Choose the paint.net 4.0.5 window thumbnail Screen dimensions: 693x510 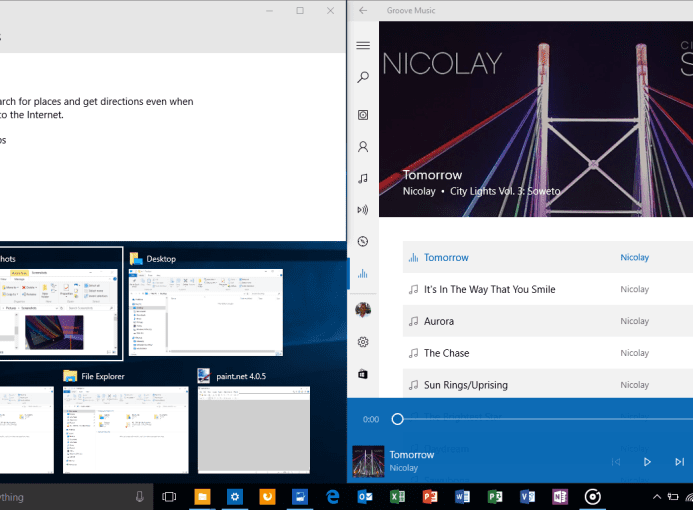coord(254,430)
